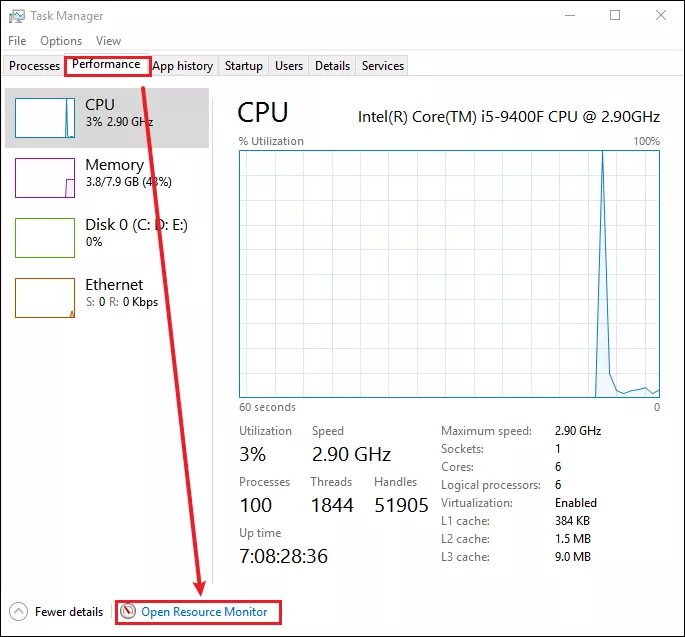
Task: Click the Virtualization Enabled value
Action: [x=576, y=503]
